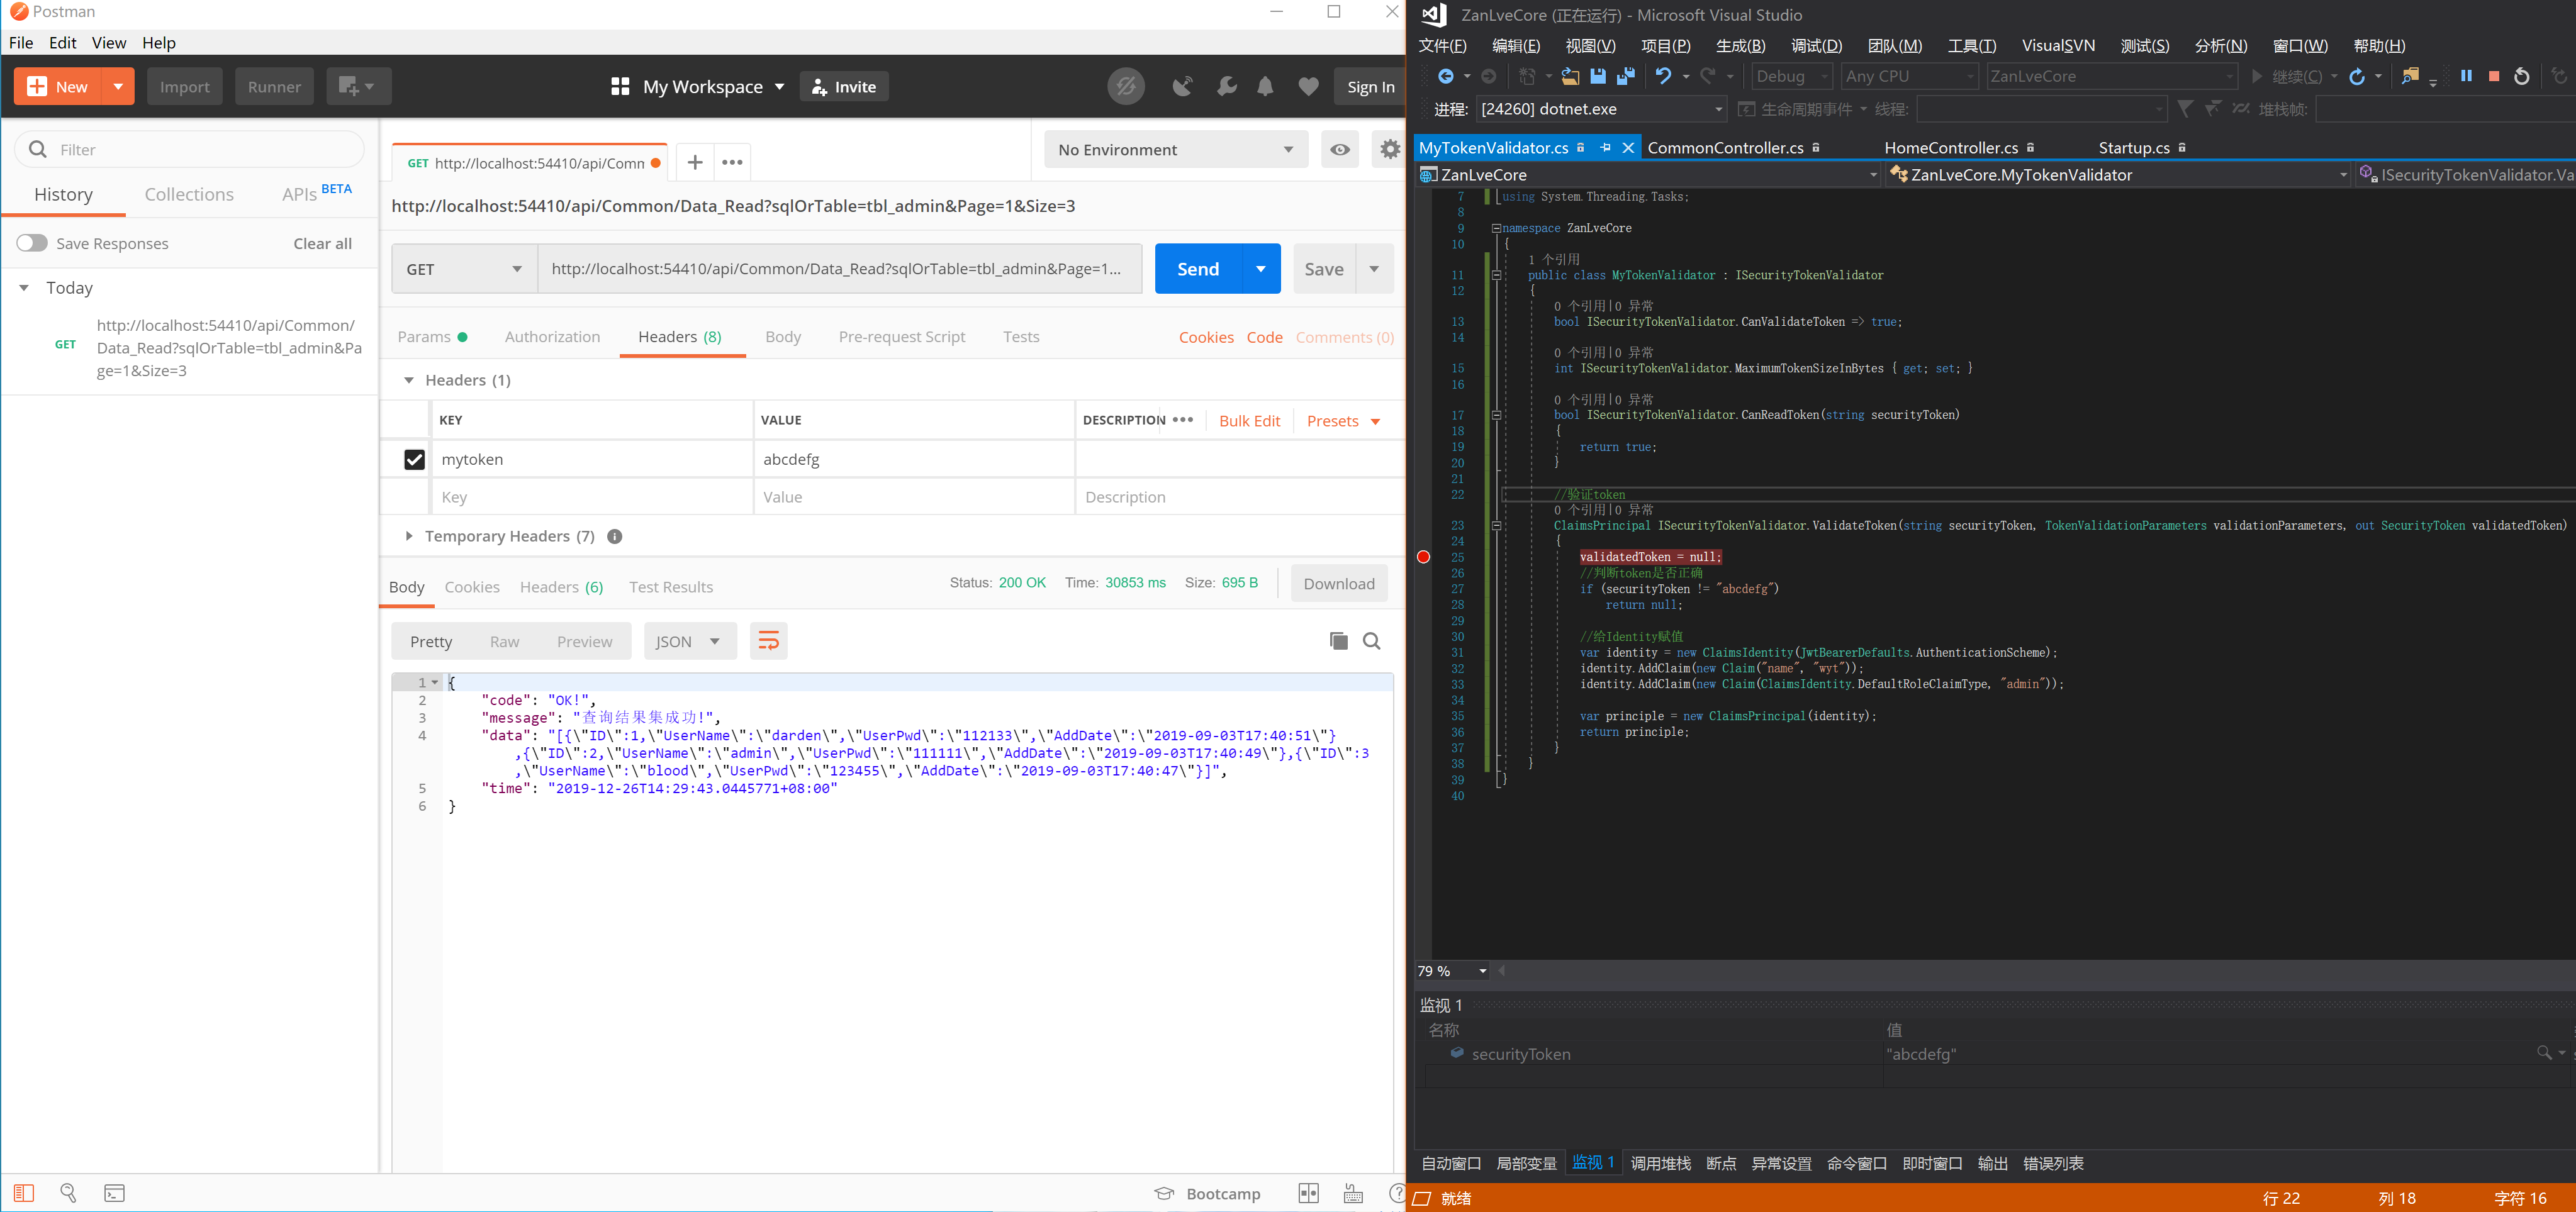The width and height of the screenshot is (2576, 1212).
Task: Open file icon in Visual Studio toolbar
Action: point(1570,76)
